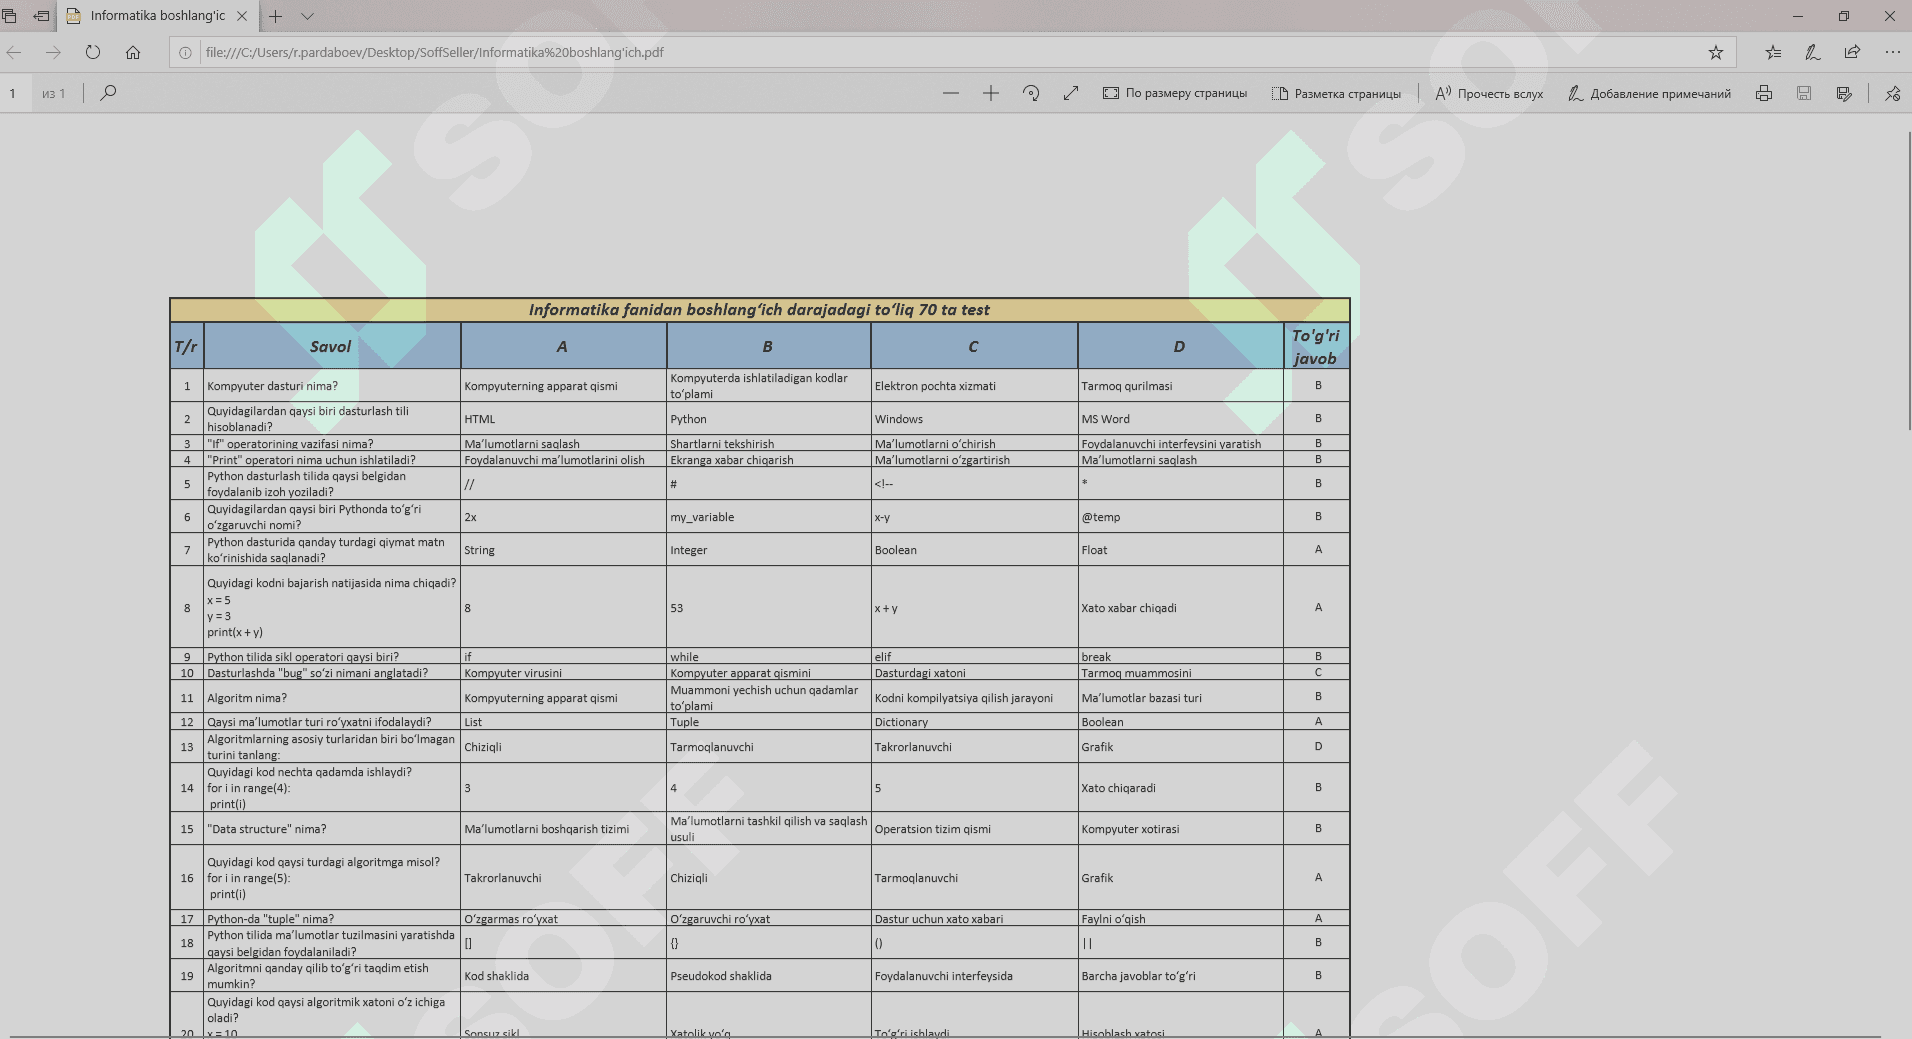
Task: Rotate the PDF page
Action: click(1031, 93)
